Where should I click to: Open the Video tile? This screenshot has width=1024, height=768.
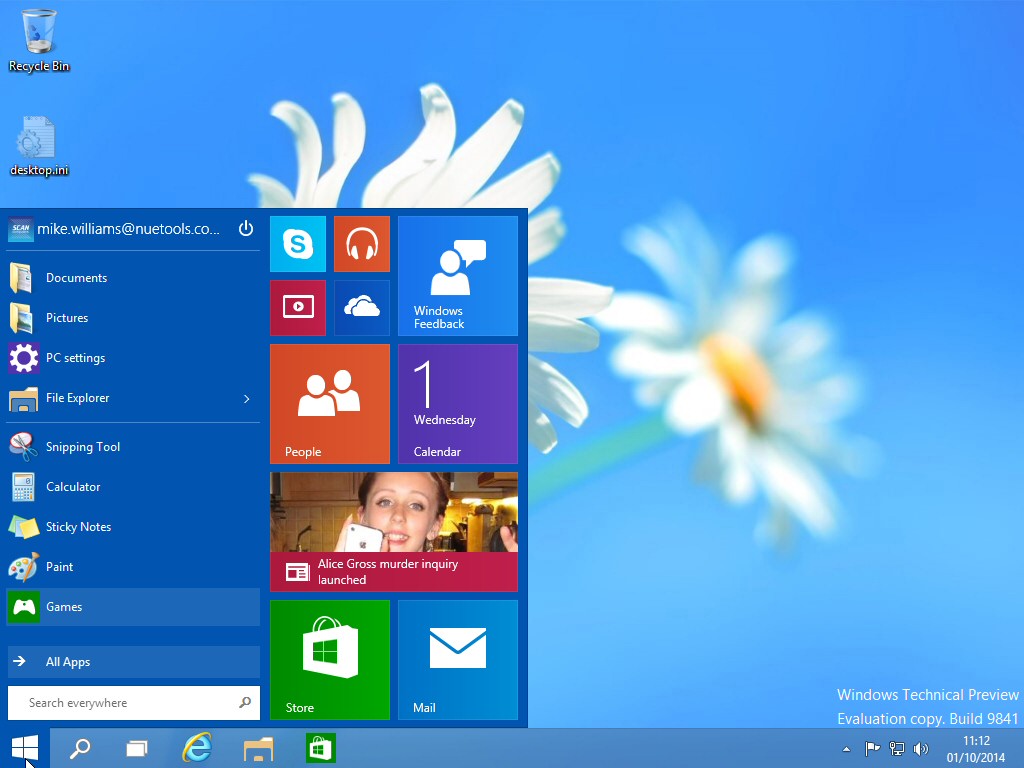pos(298,308)
